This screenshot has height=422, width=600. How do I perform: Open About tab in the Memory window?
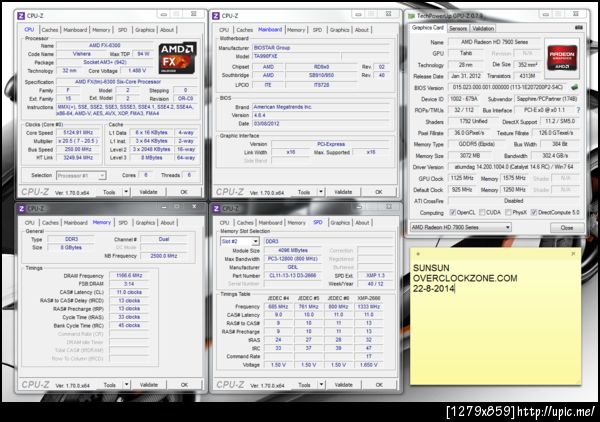click(167, 223)
